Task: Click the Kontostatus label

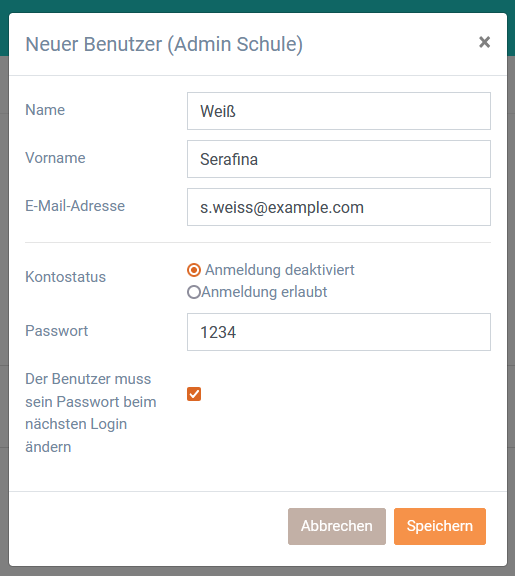Action: pos(65,277)
